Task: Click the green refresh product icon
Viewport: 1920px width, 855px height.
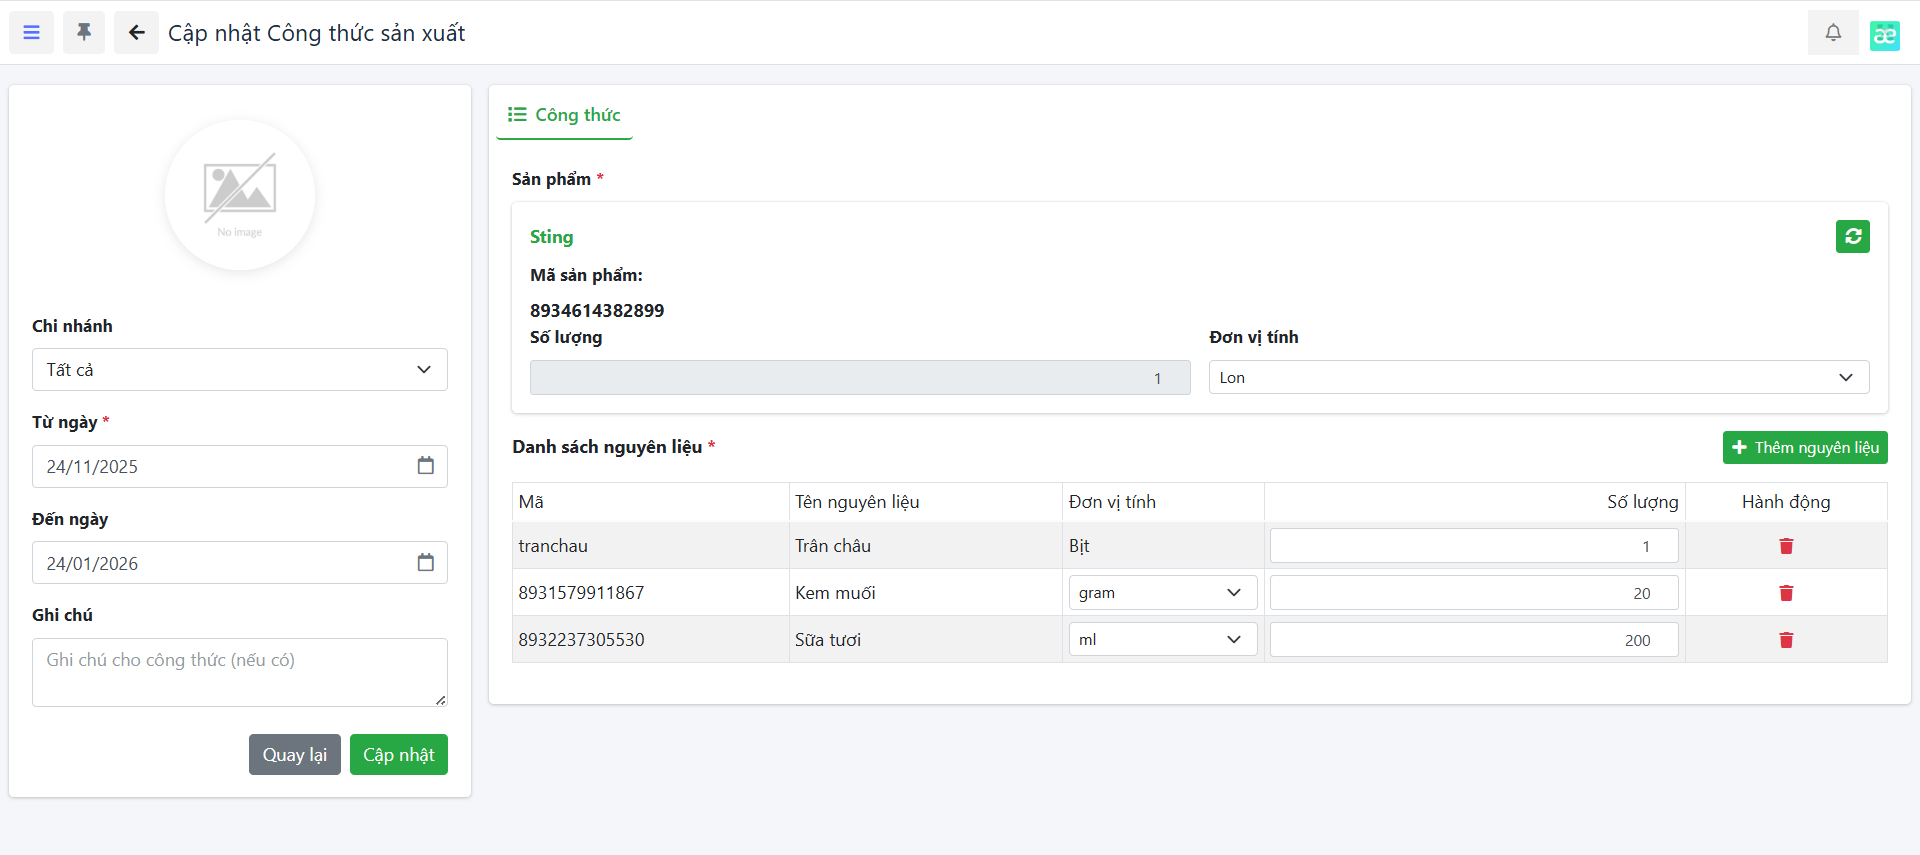Action: click(x=1852, y=237)
